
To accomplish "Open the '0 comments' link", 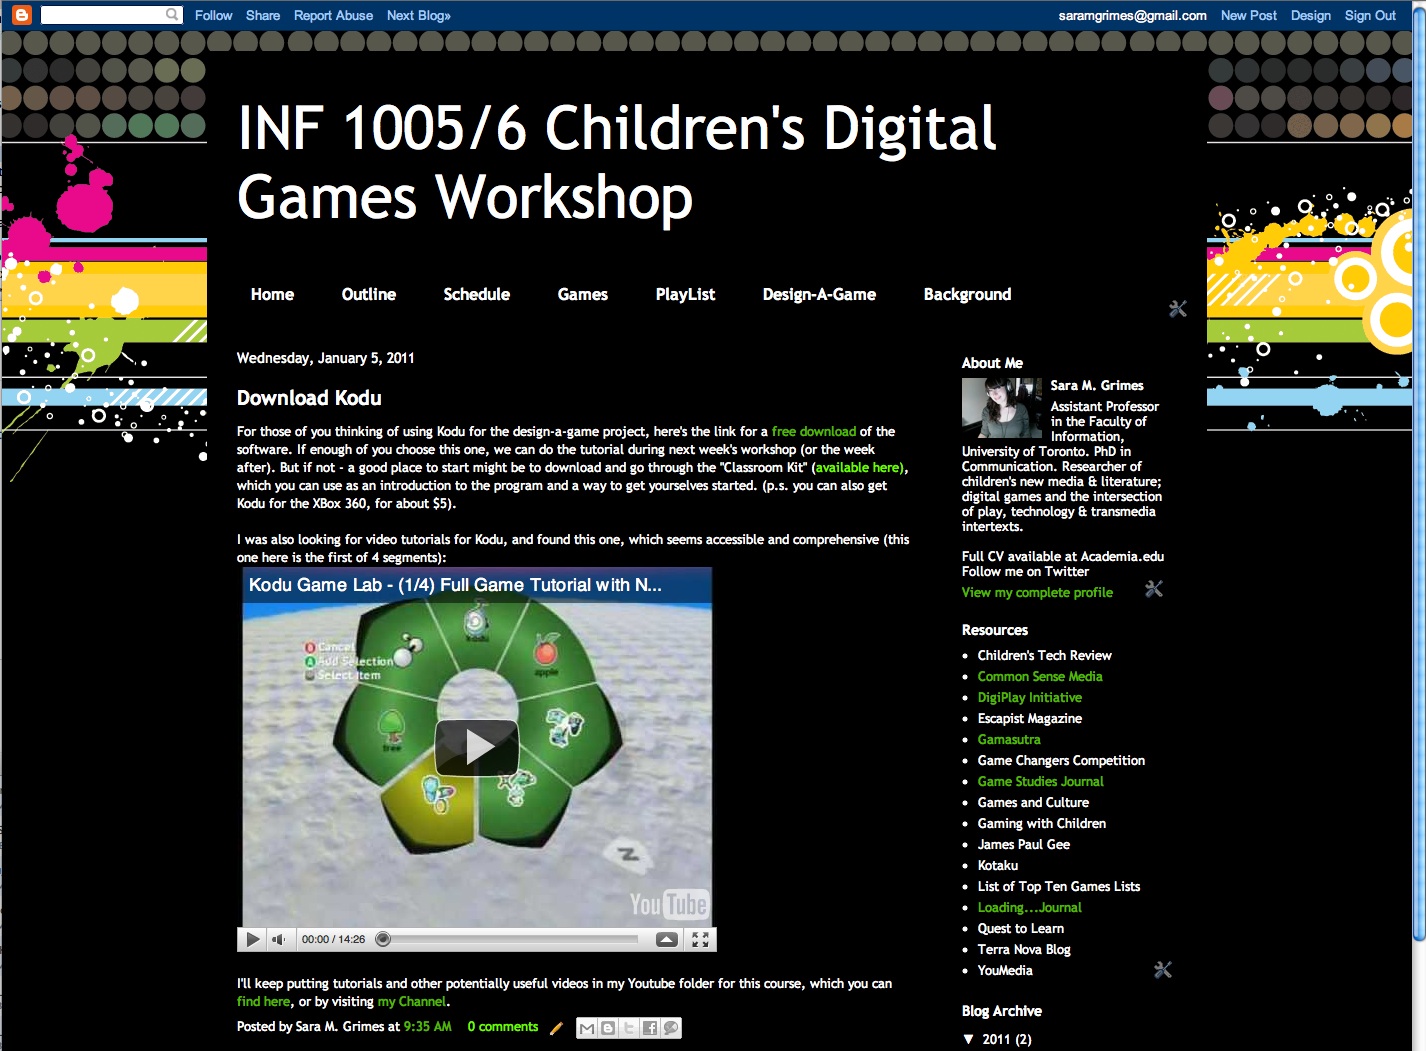I will [x=502, y=1026].
